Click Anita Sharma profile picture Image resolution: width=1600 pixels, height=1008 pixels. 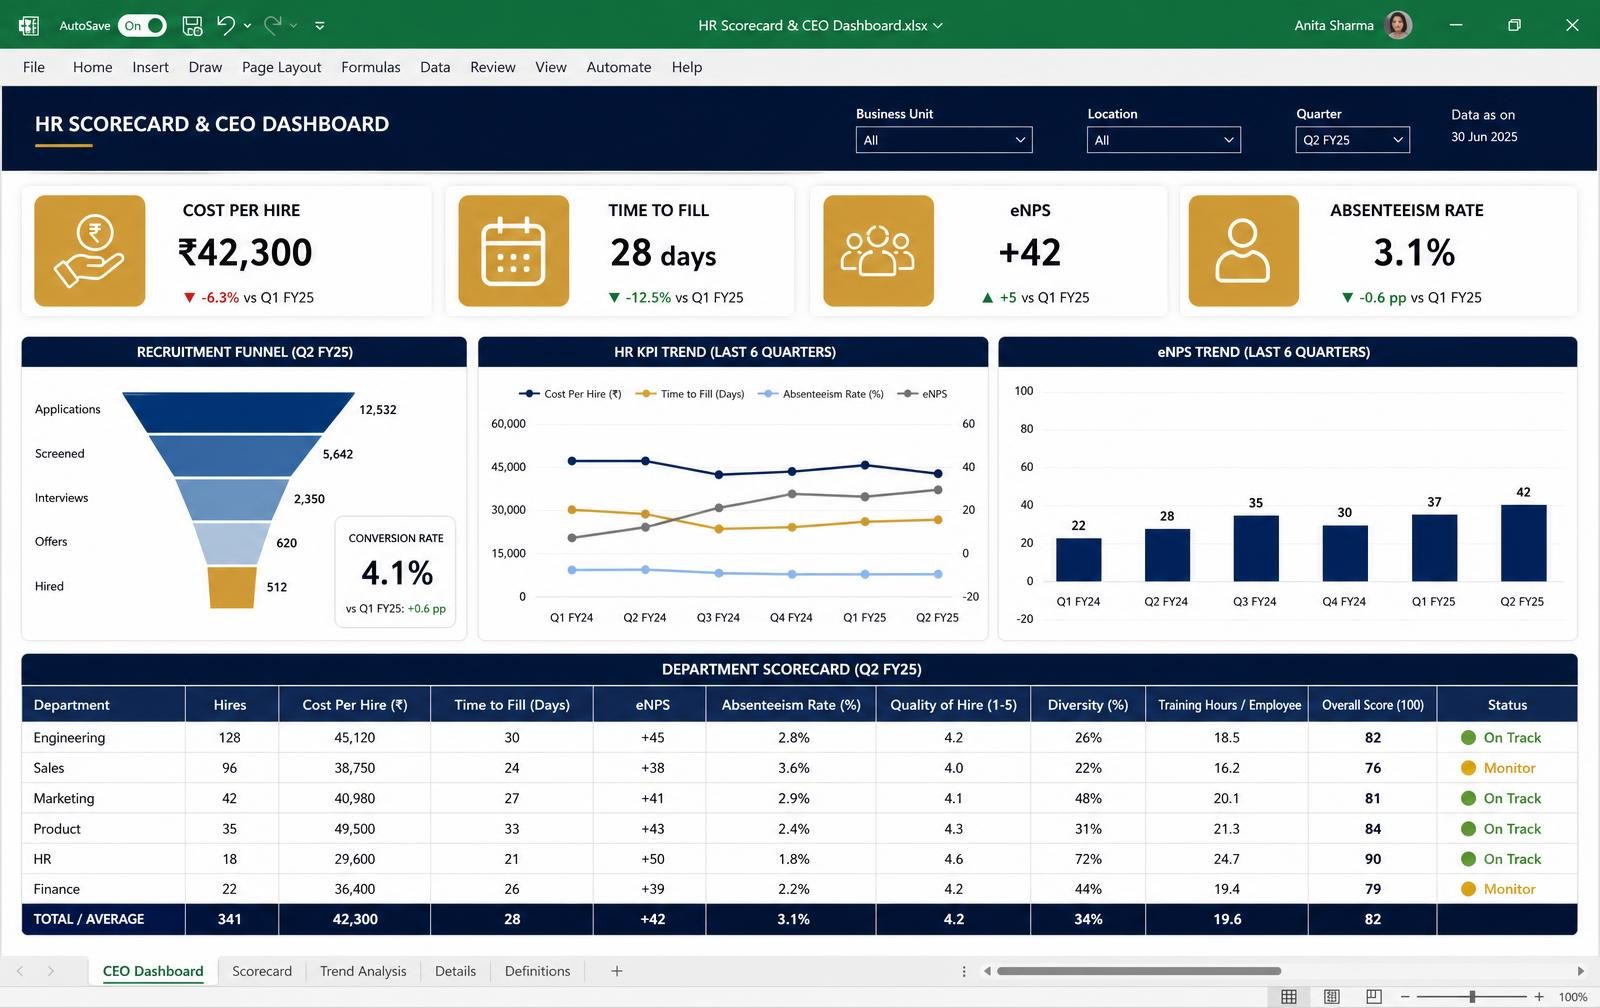pos(1398,25)
